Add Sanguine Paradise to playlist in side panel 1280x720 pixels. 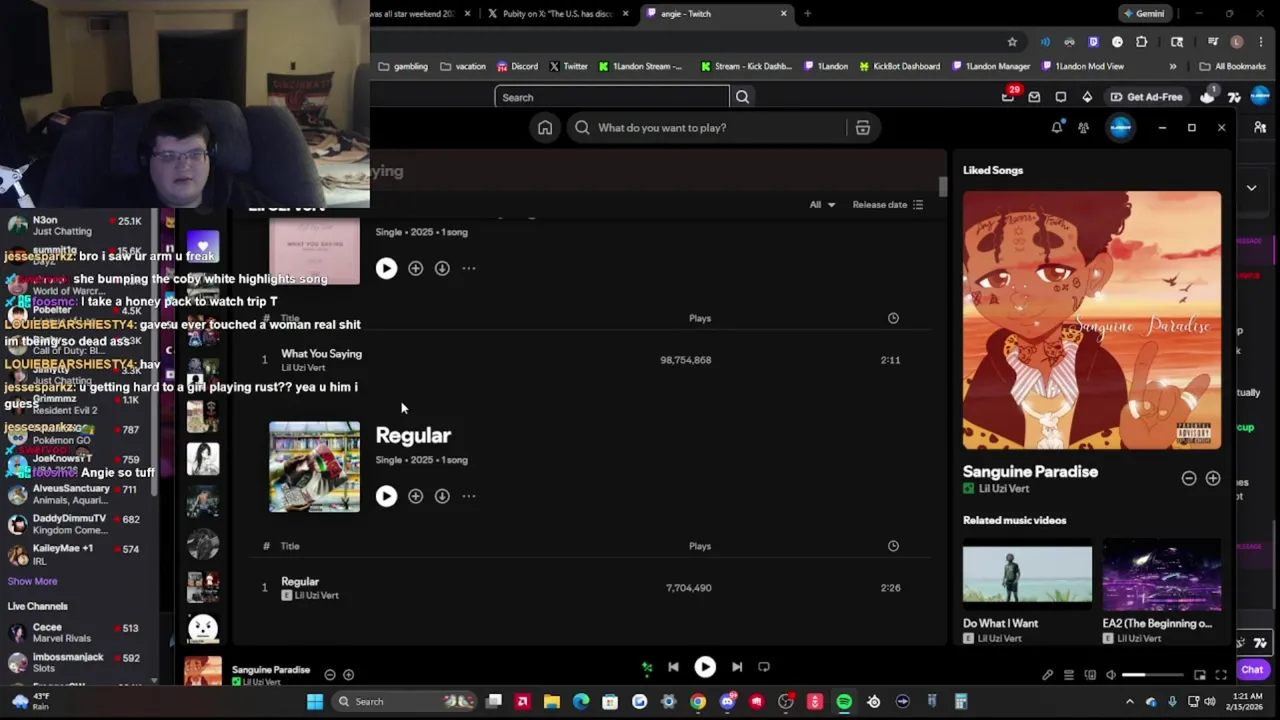1213,478
